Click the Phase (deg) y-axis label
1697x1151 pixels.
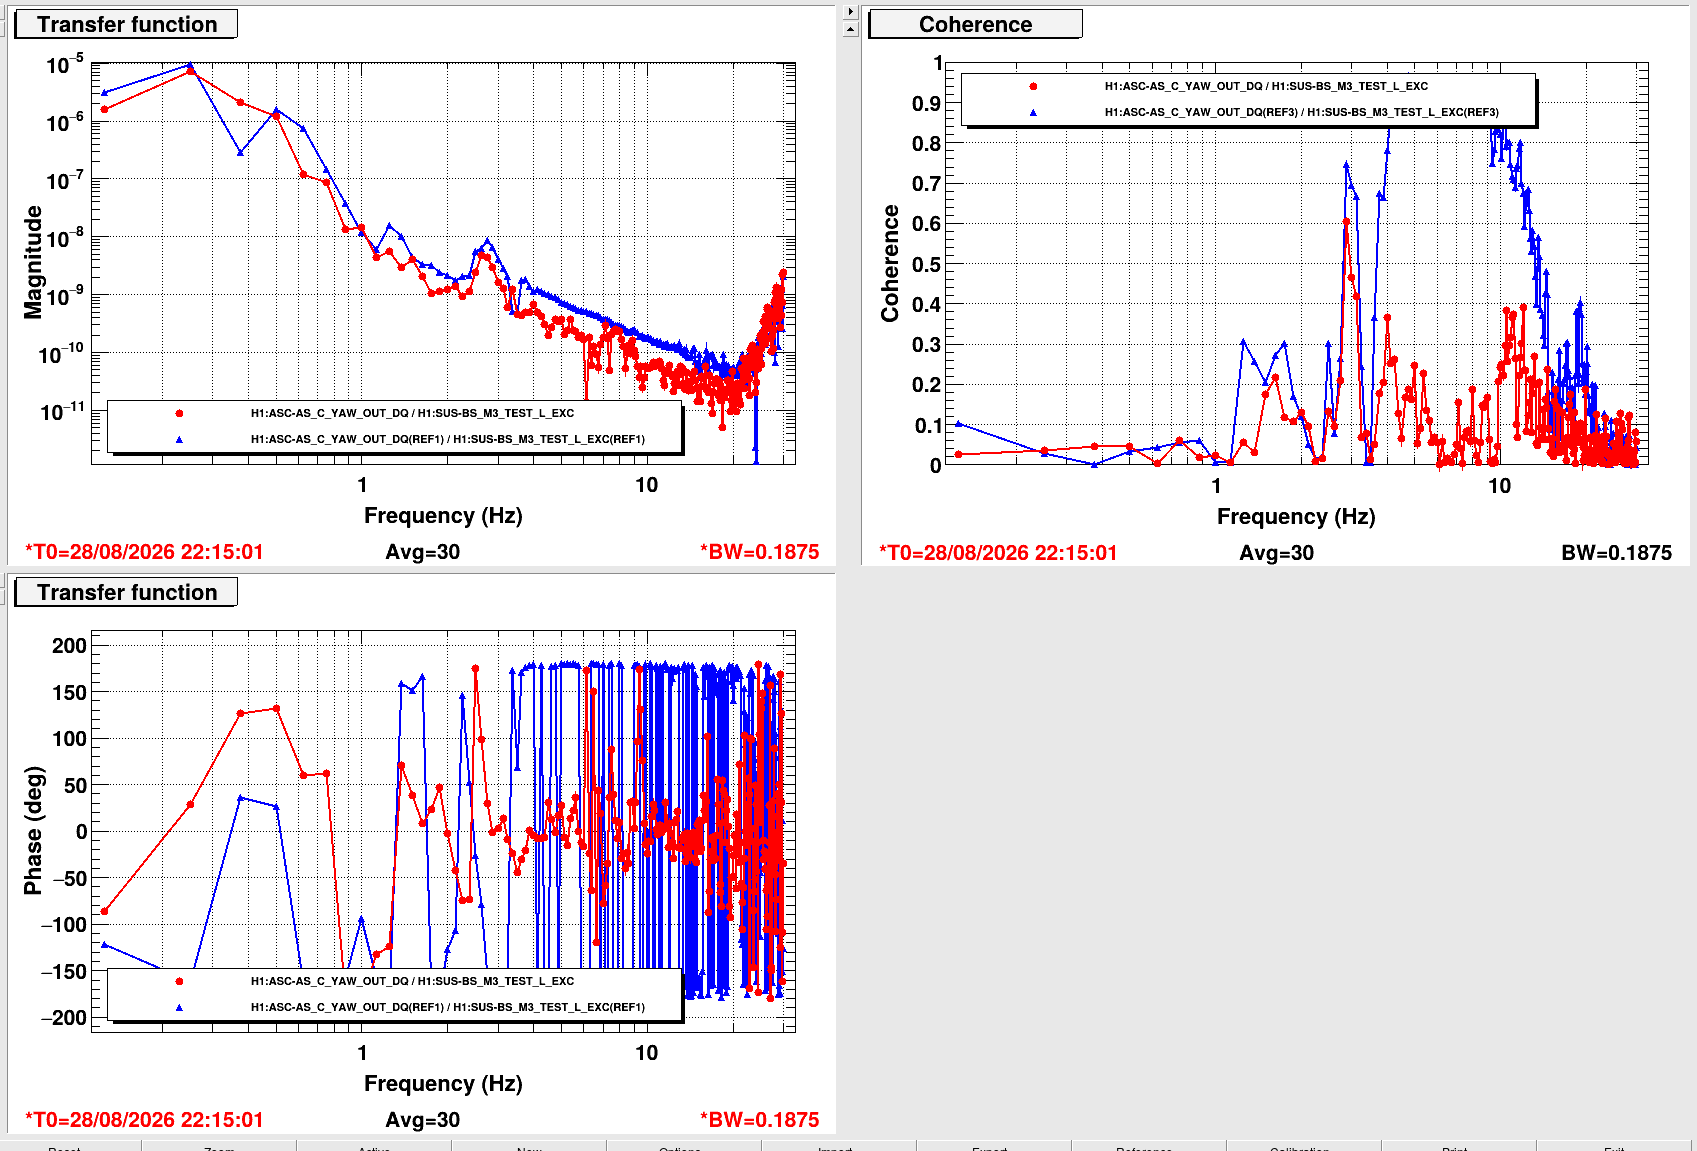click(x=34, y=830)
